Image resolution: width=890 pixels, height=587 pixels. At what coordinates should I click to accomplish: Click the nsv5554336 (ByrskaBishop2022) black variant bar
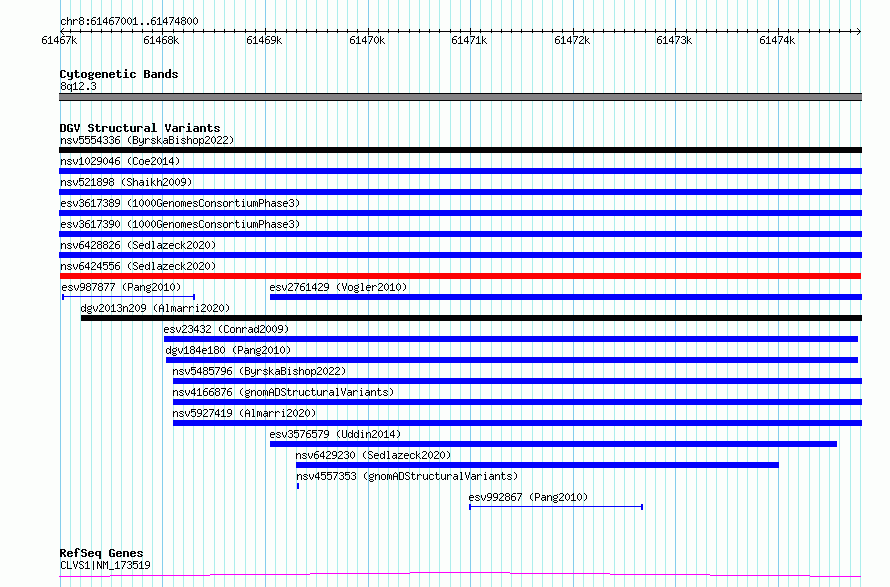(x=460, y=150)
